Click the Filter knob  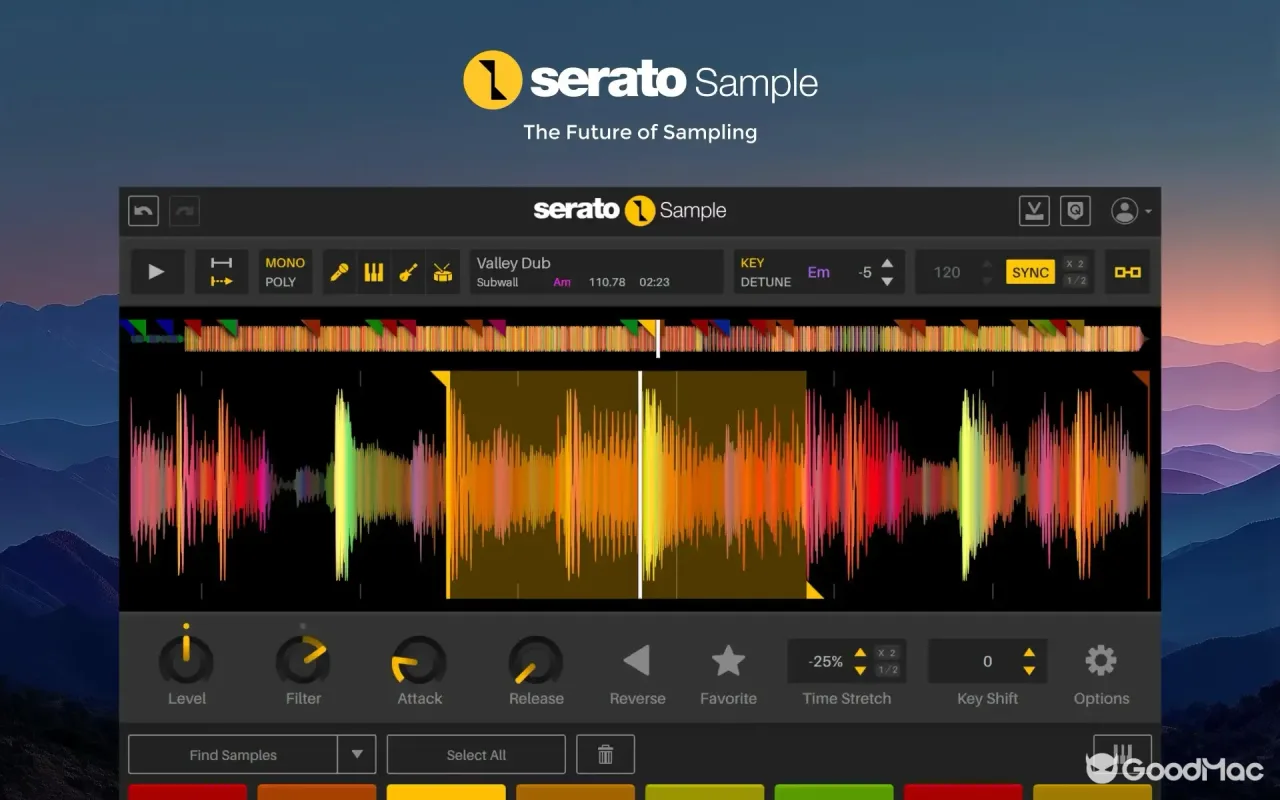[303, 660]
